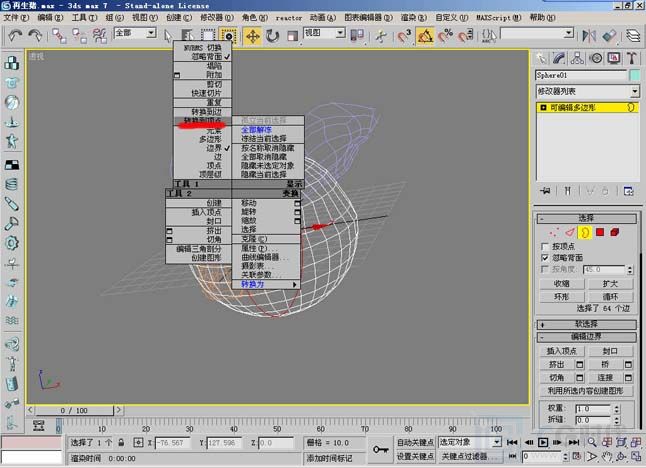The width and height of the screenshot is (646, 468).
Task: Select the Select Object arrow tool
Action: (x=168, y=36)
